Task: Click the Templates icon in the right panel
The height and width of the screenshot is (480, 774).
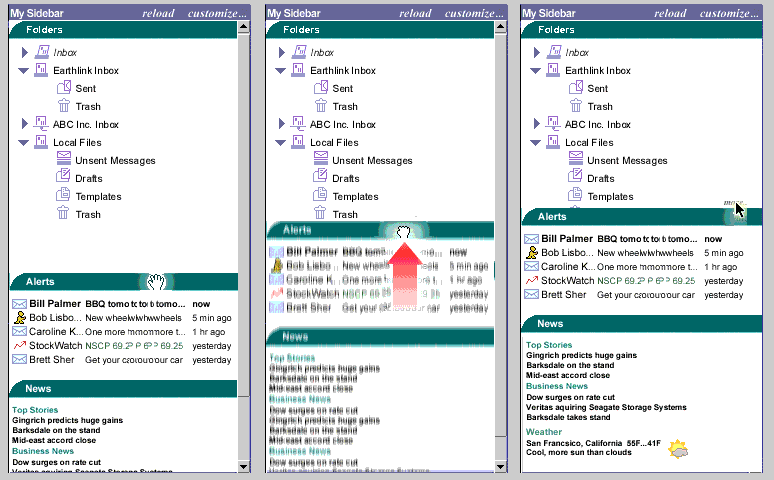Action: point(575,194)
